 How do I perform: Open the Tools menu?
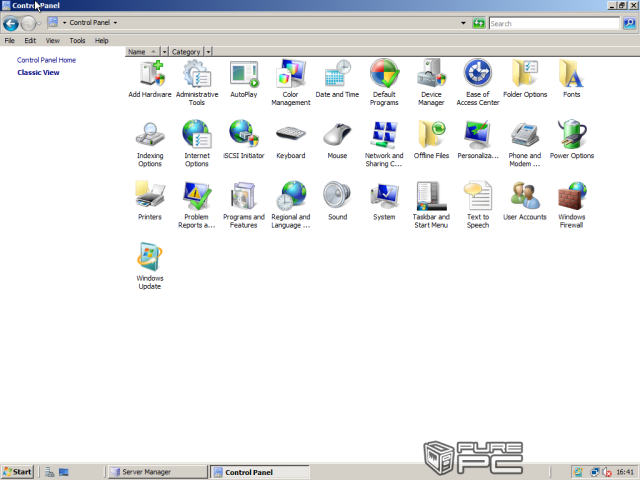[x=77, y=40]
